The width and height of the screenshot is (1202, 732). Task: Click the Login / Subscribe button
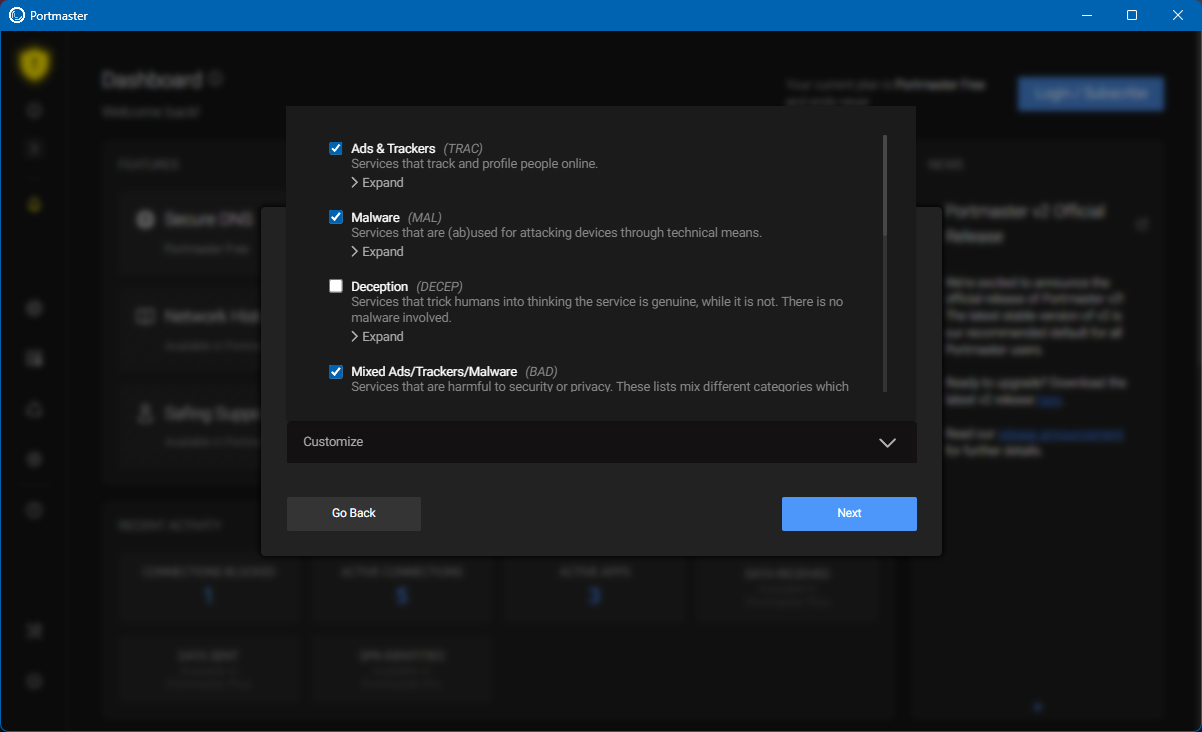click(x=1090, y=93)
